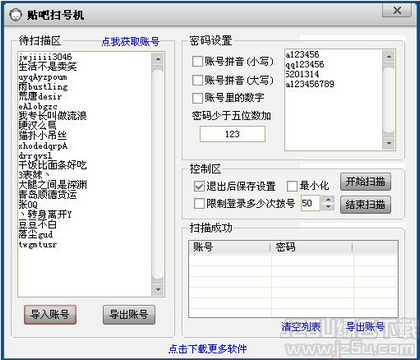Decrease login limit with the down spinner arrow
420x360 pixels.
pyautogui.click(x=329, y=207)
